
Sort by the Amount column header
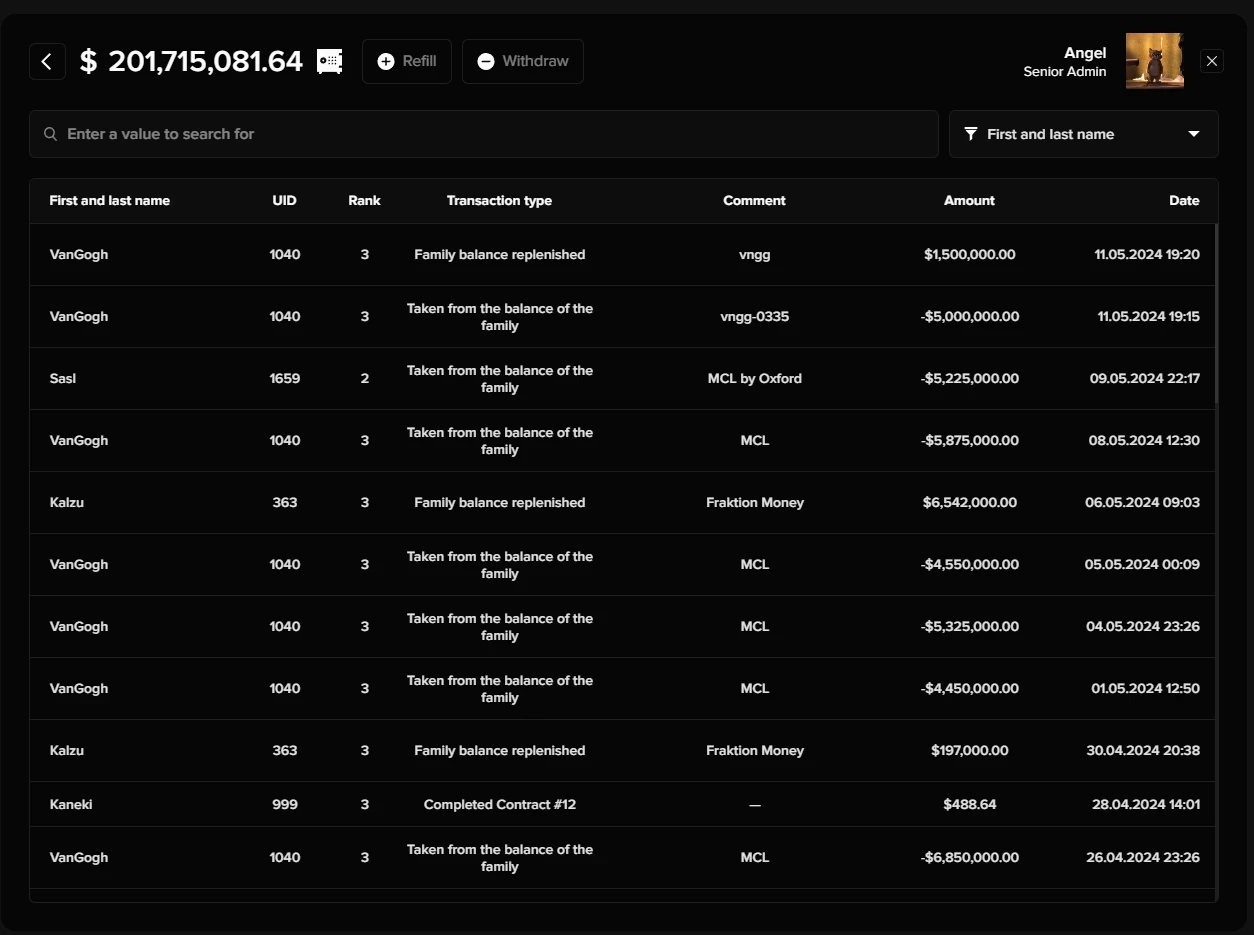tap(969, 201)
